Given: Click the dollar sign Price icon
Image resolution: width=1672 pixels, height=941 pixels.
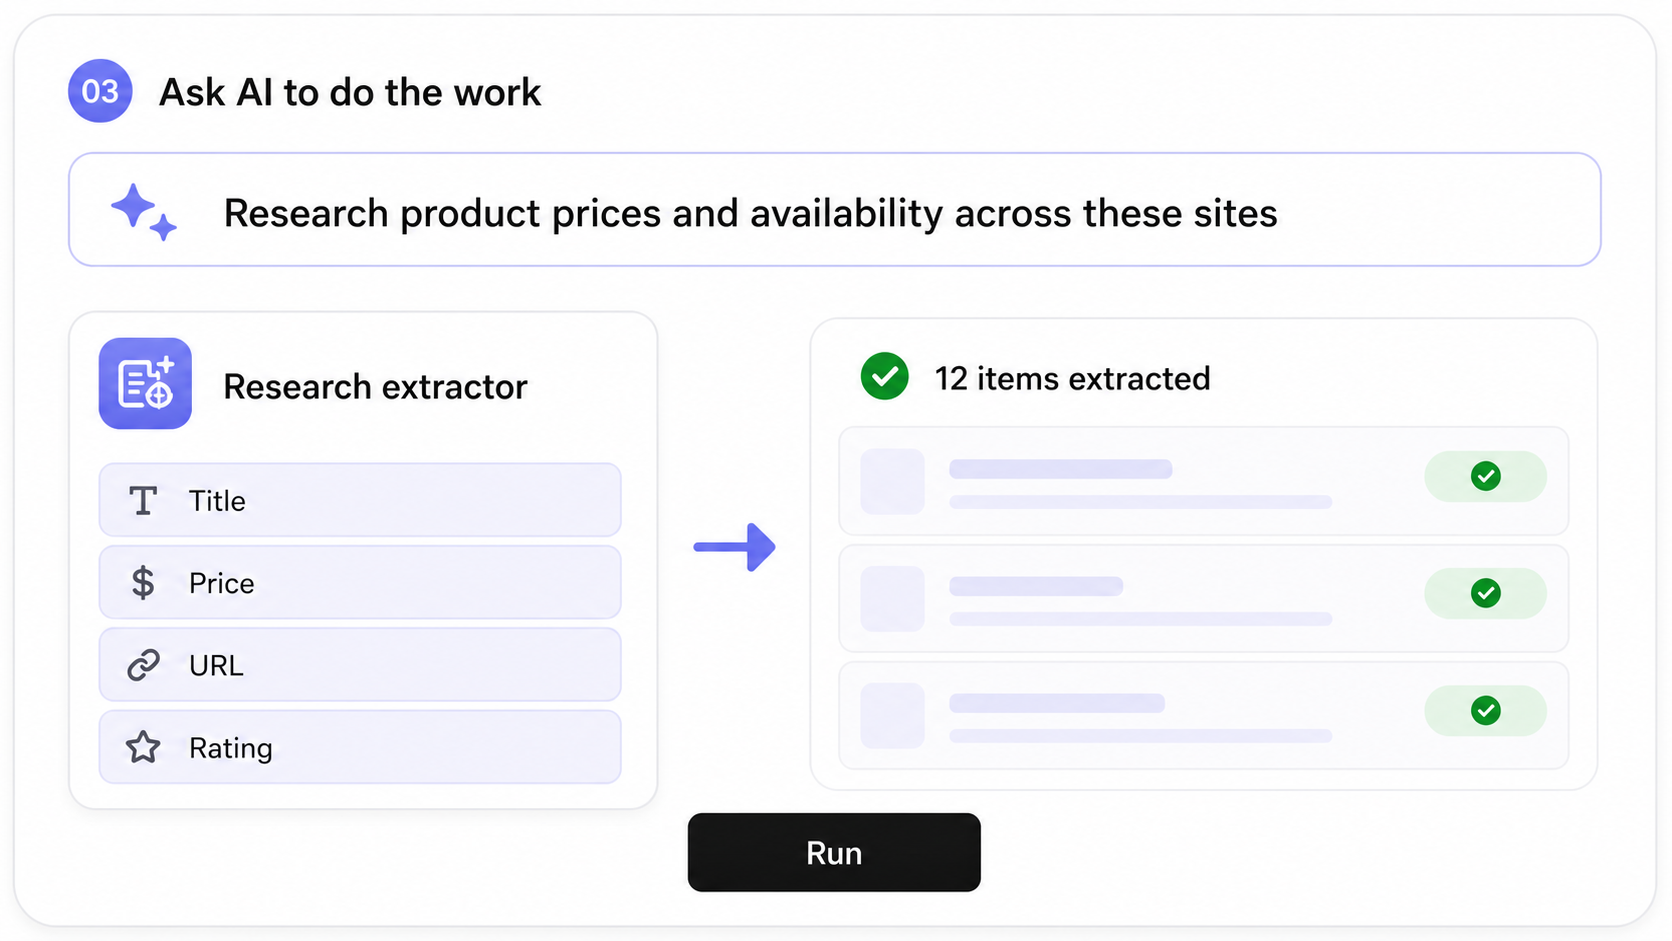Looking at the screenshot, I should point(143,582).
